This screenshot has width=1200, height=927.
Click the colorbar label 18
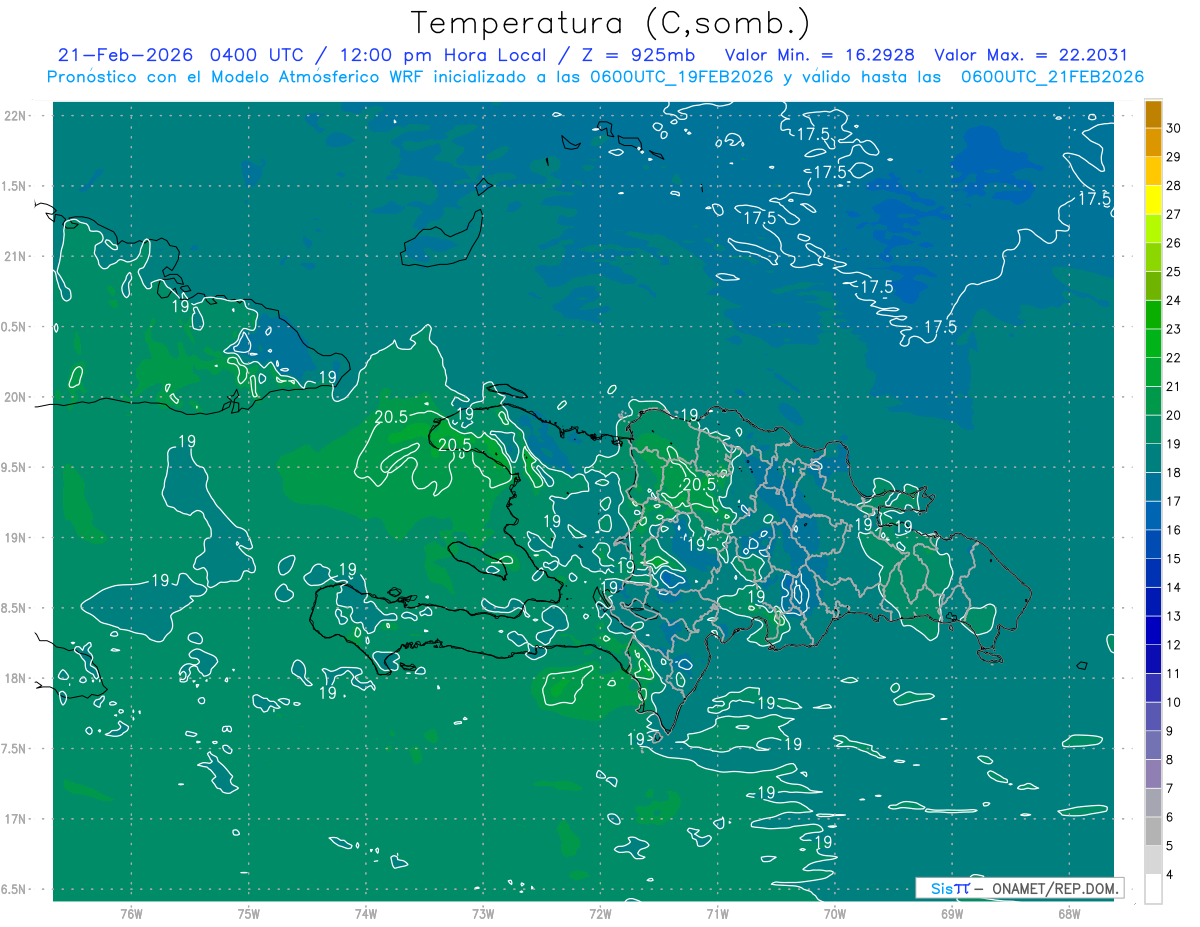click(x=1174, y=472)
